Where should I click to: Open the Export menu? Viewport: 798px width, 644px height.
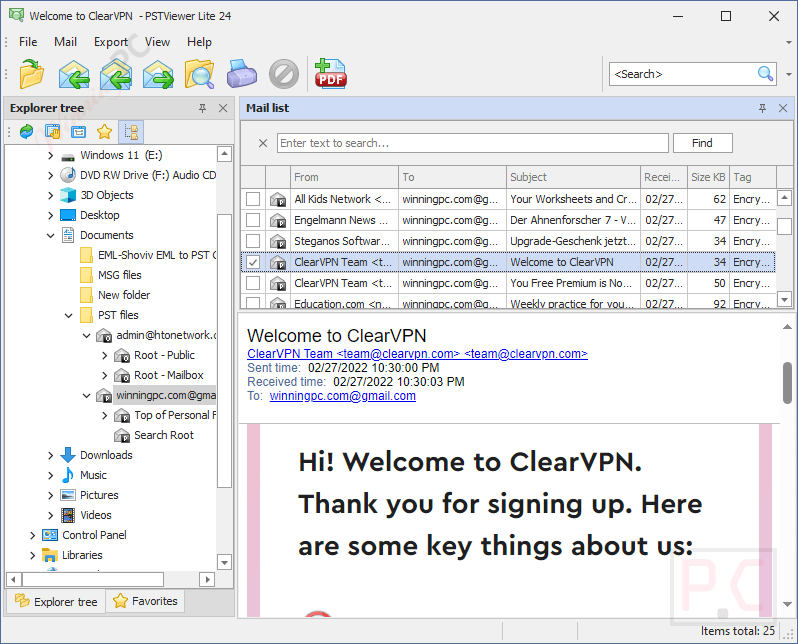(110, 42)
